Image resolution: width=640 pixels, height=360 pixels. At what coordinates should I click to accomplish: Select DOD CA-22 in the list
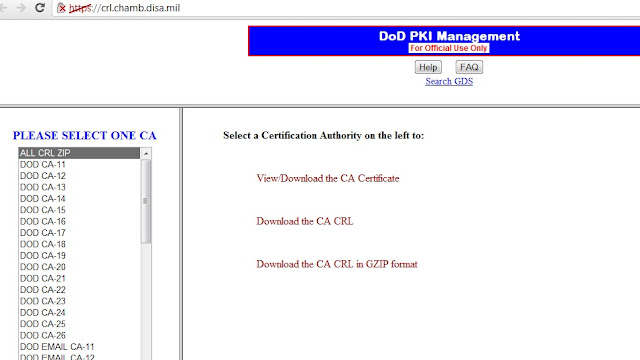pyautogui.click(x=79, y=290)
